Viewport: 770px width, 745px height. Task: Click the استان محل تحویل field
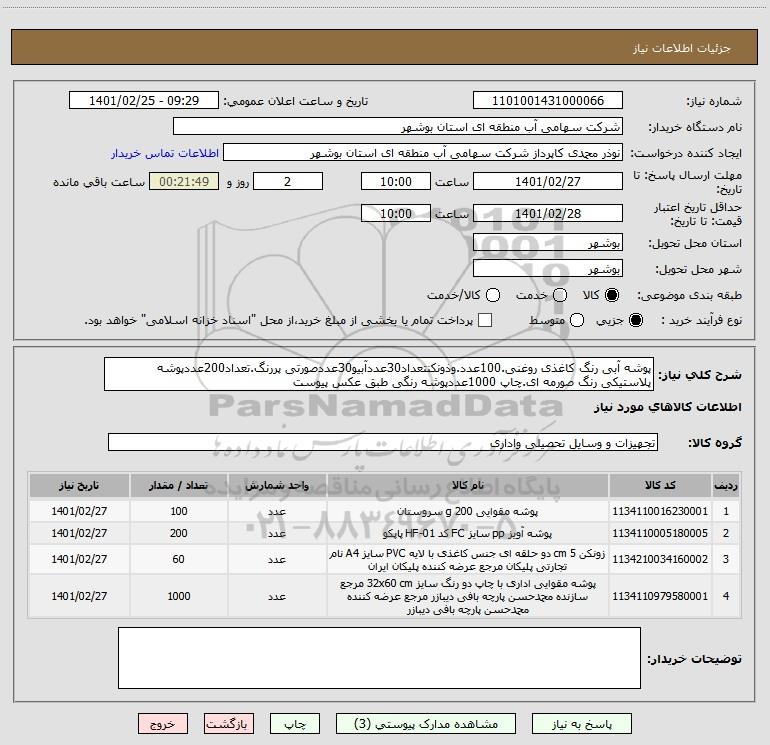coord(548,242)
